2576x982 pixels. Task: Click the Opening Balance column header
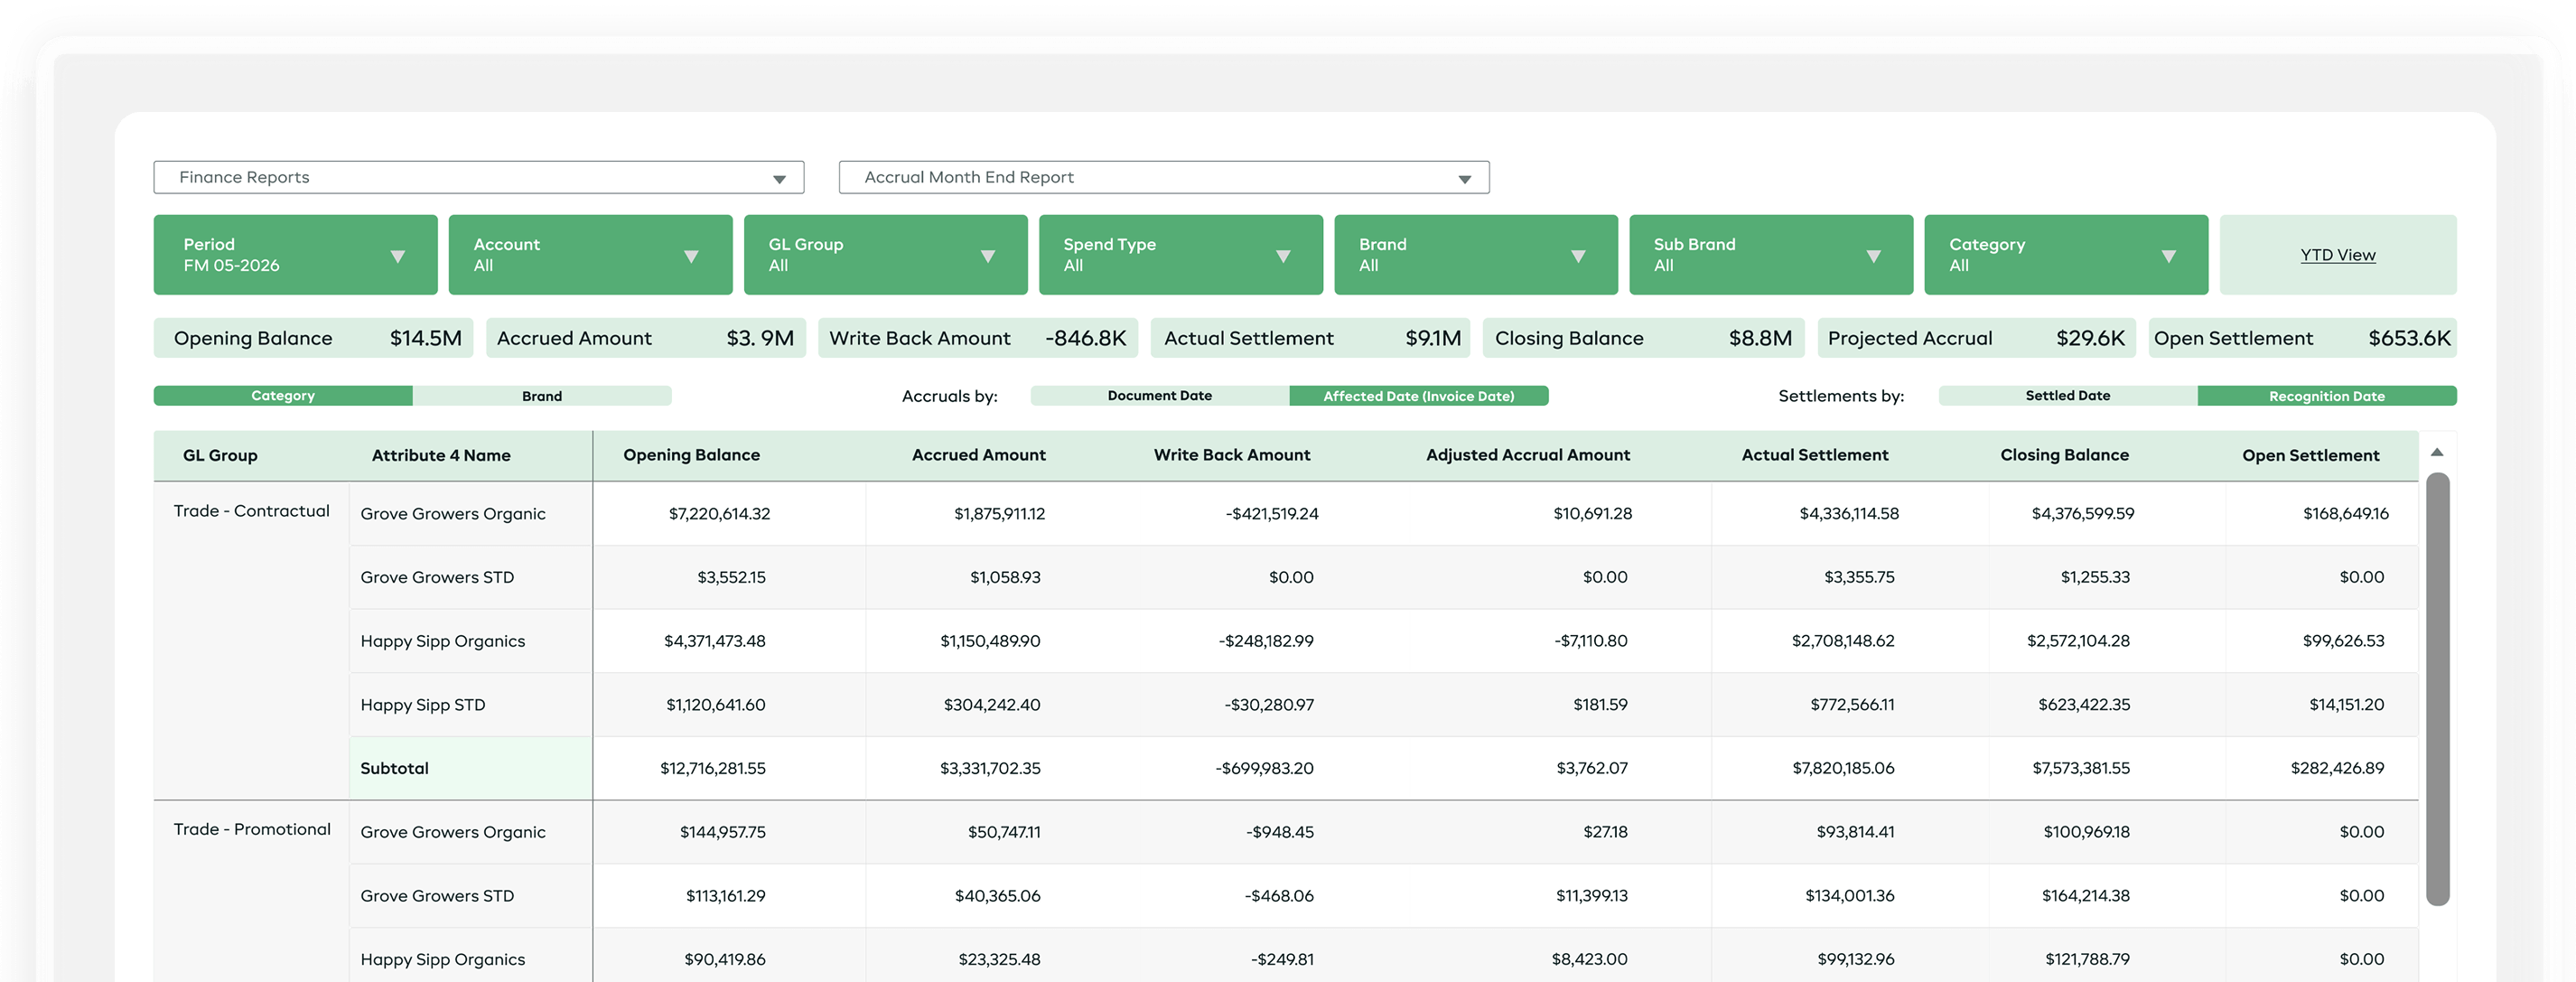tap(691, 455)
